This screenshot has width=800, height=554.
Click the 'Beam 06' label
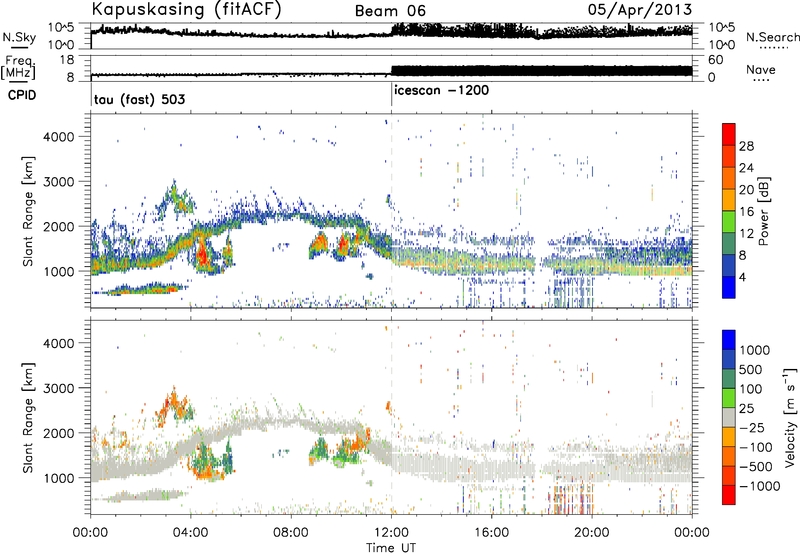(390, 11)
